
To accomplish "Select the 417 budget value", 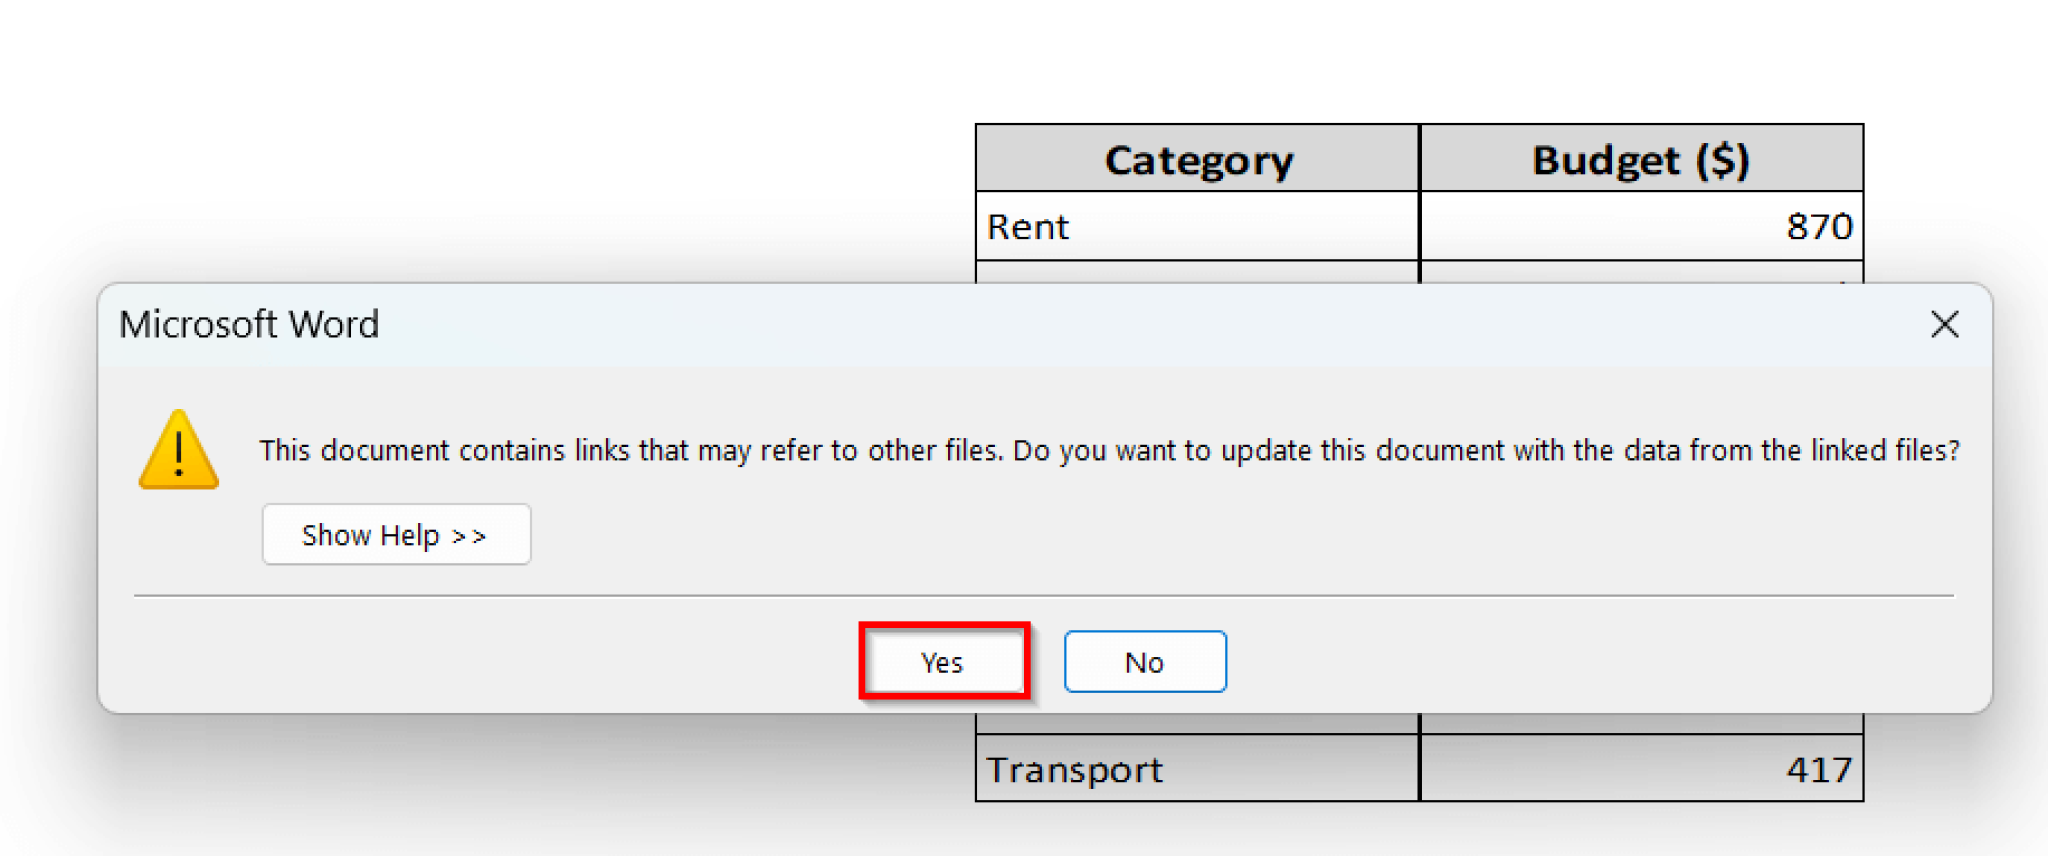I will coord(1820,769).
